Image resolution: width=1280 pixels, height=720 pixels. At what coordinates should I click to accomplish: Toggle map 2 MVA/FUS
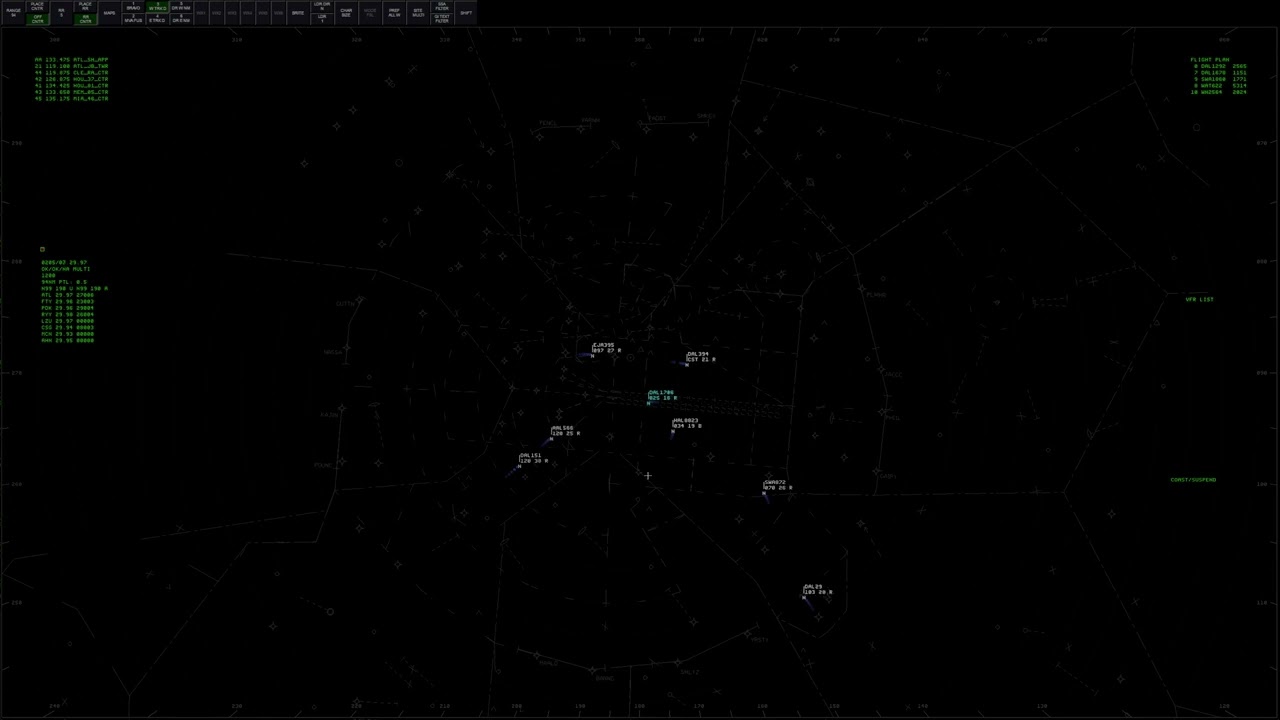[133, 18]
